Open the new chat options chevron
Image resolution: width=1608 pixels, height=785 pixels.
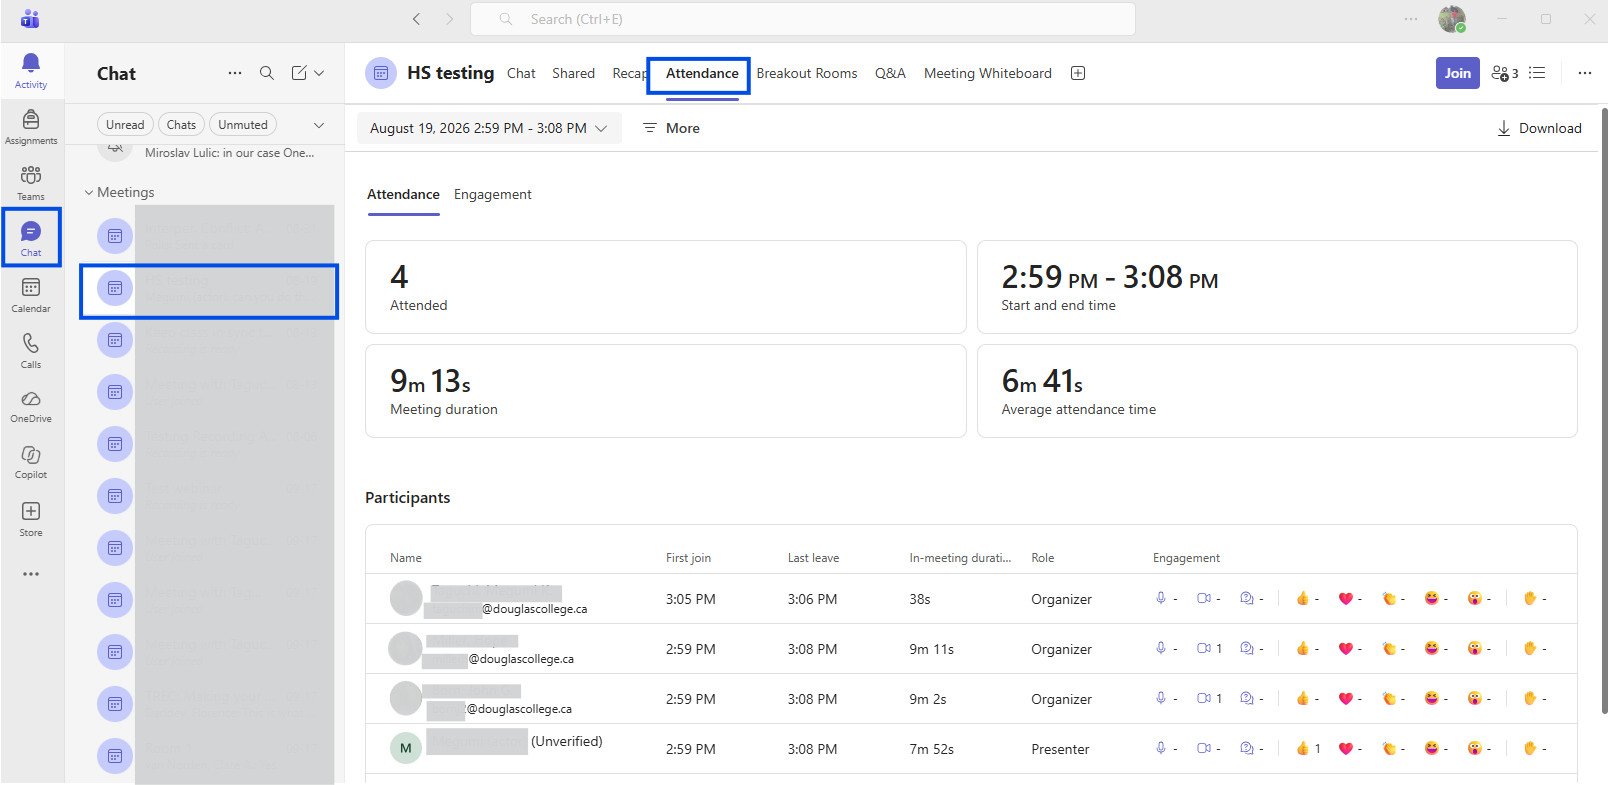pos(319,73)
